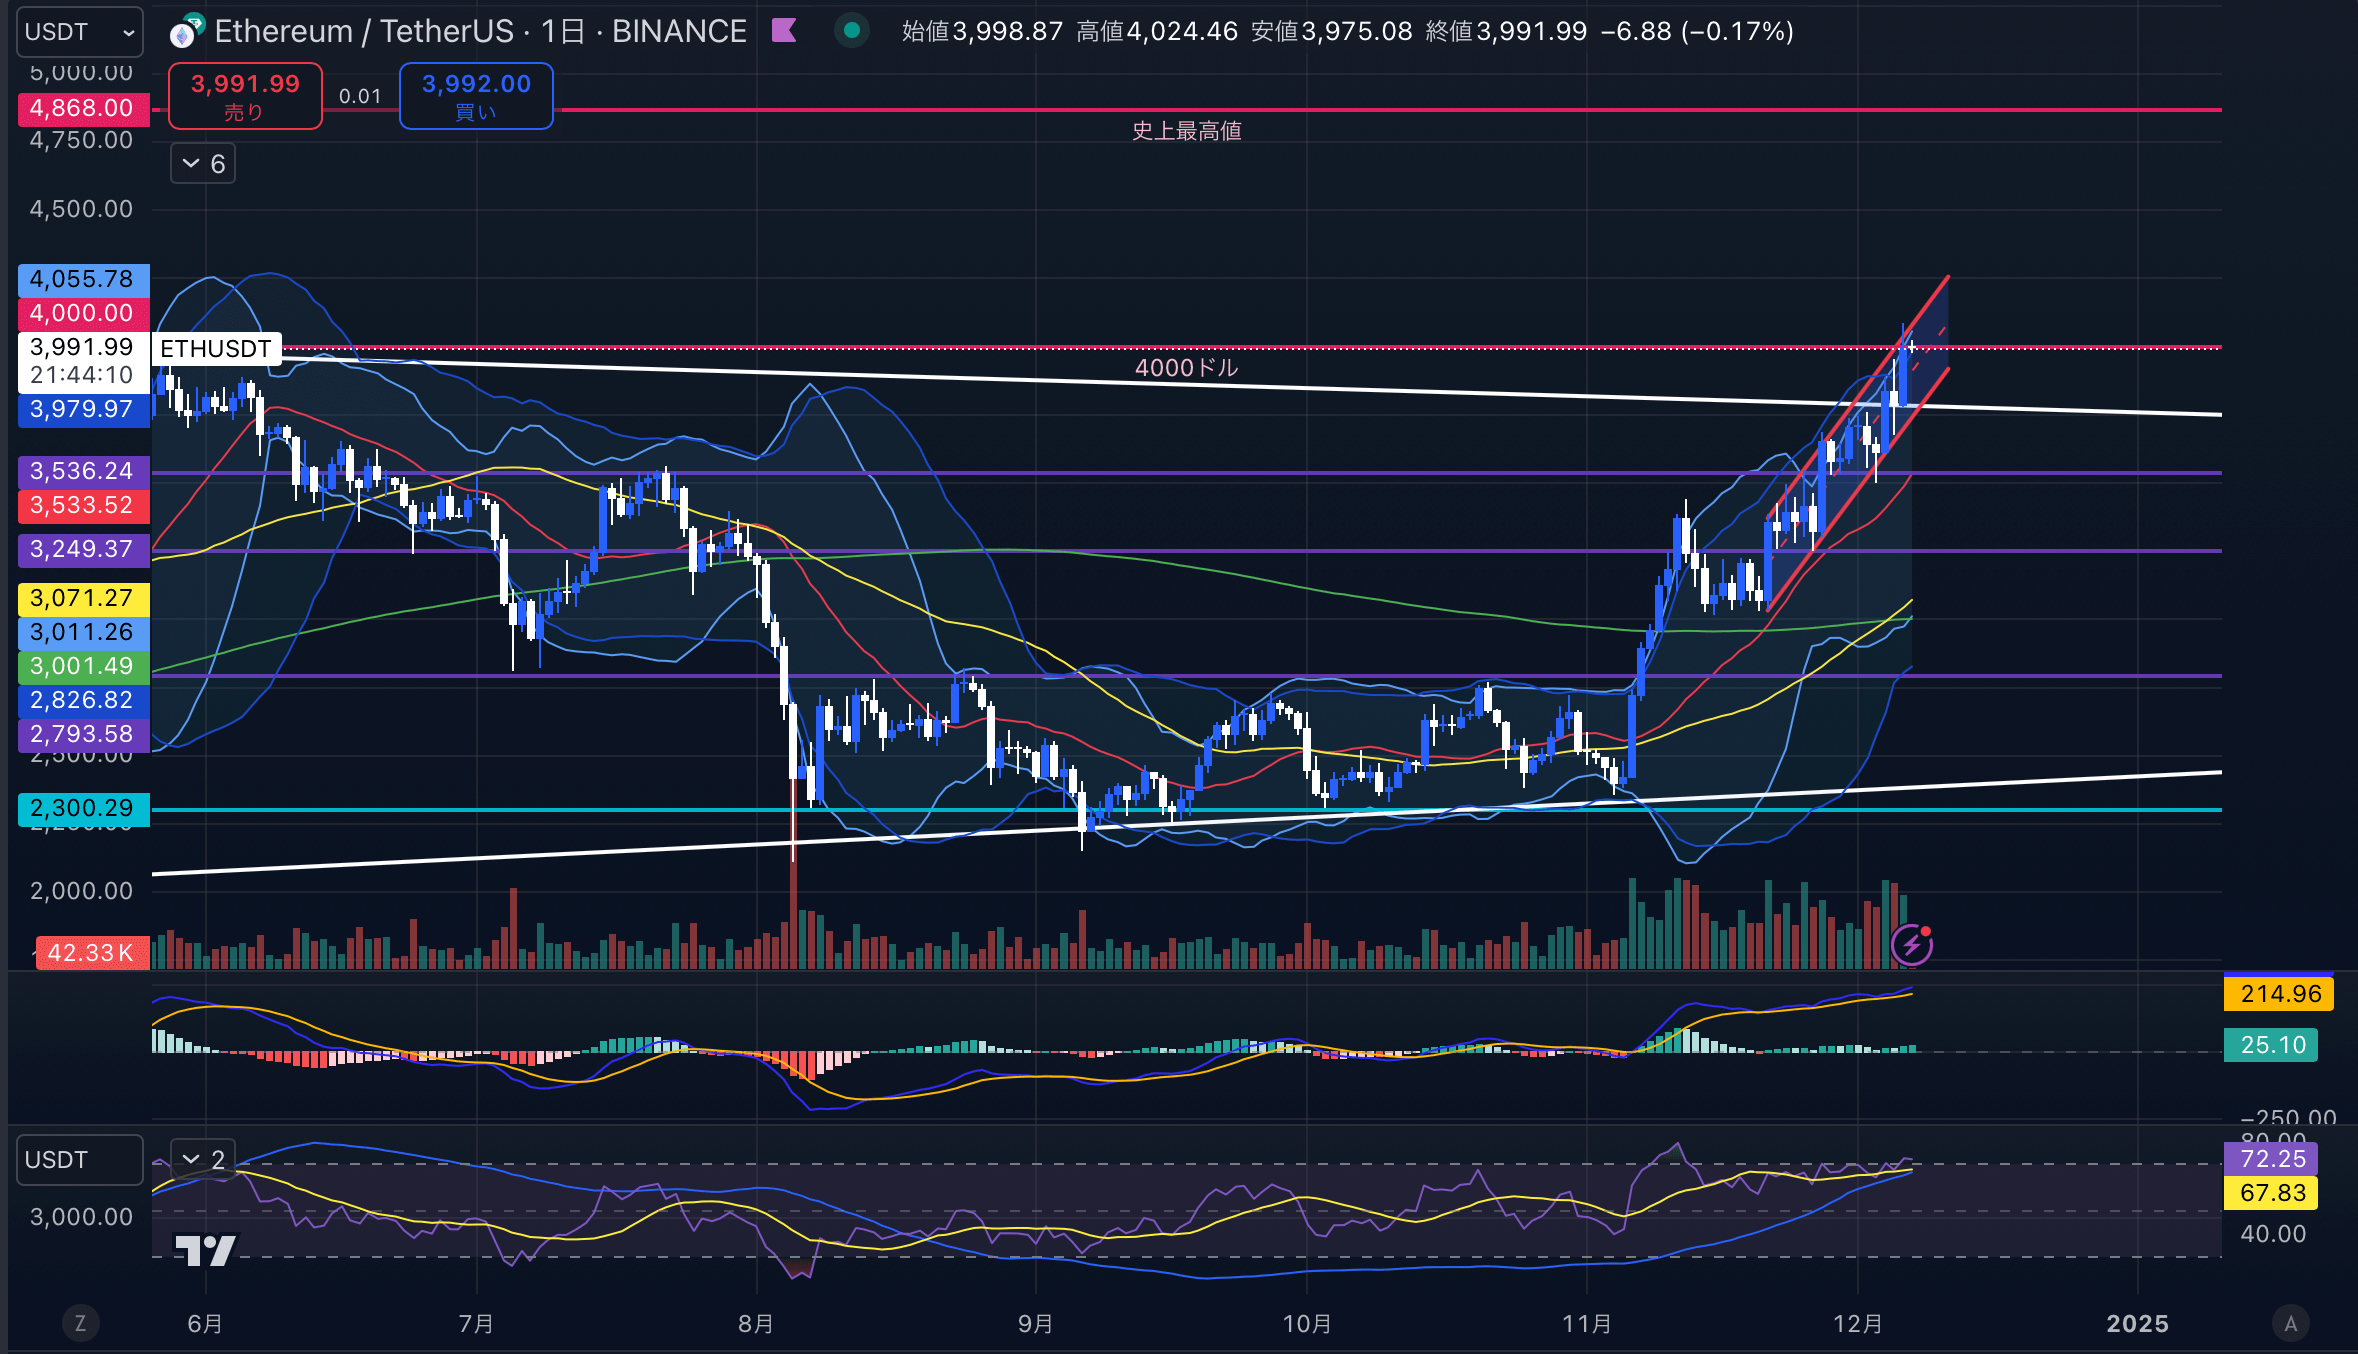The height and width of the screenshot is (1354, 2358).
Task: Select the green 3,001.49 price label
Action: [x=84, y=666]
